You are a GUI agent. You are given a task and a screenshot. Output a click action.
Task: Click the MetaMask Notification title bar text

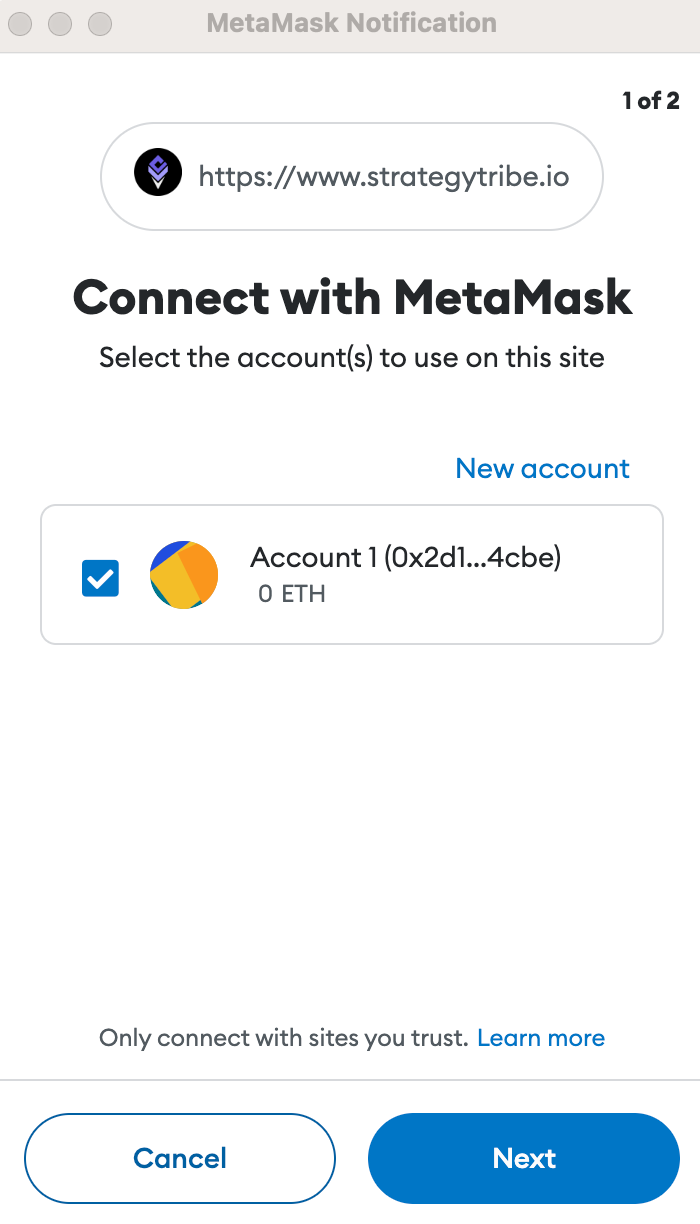click(351, 23)
